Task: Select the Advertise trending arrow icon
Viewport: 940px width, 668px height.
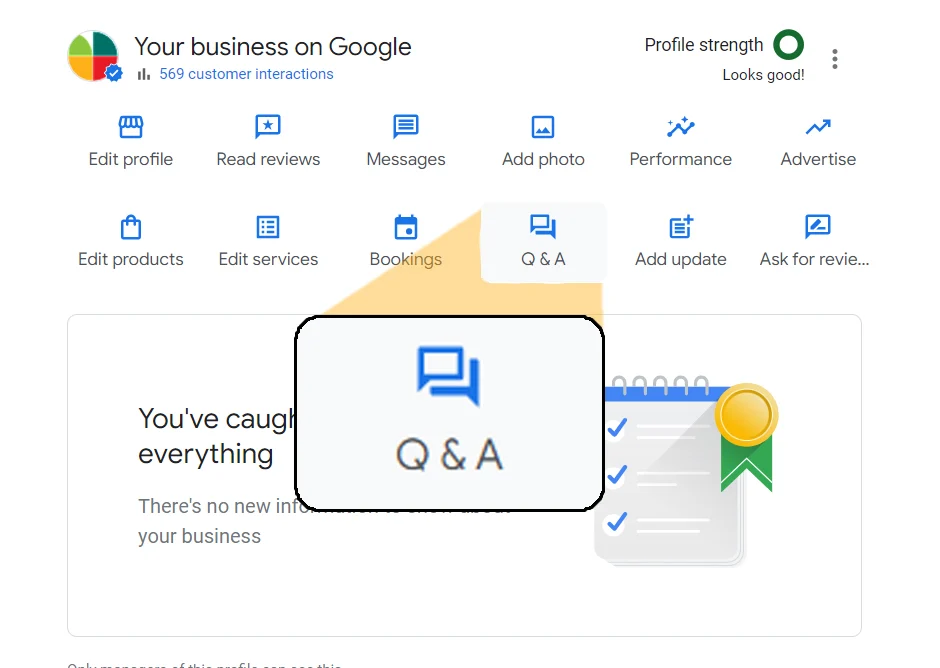Action: pos(818,127)
